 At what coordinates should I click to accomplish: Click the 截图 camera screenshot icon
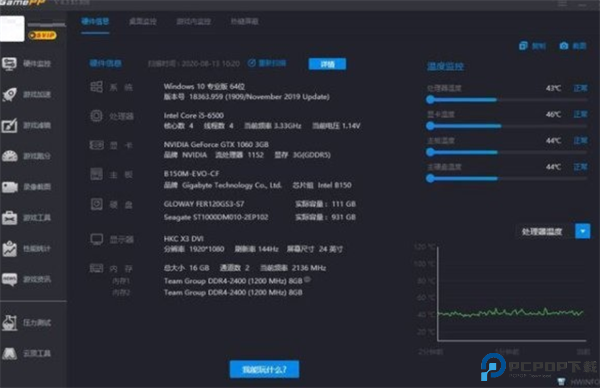click(564, 46)
